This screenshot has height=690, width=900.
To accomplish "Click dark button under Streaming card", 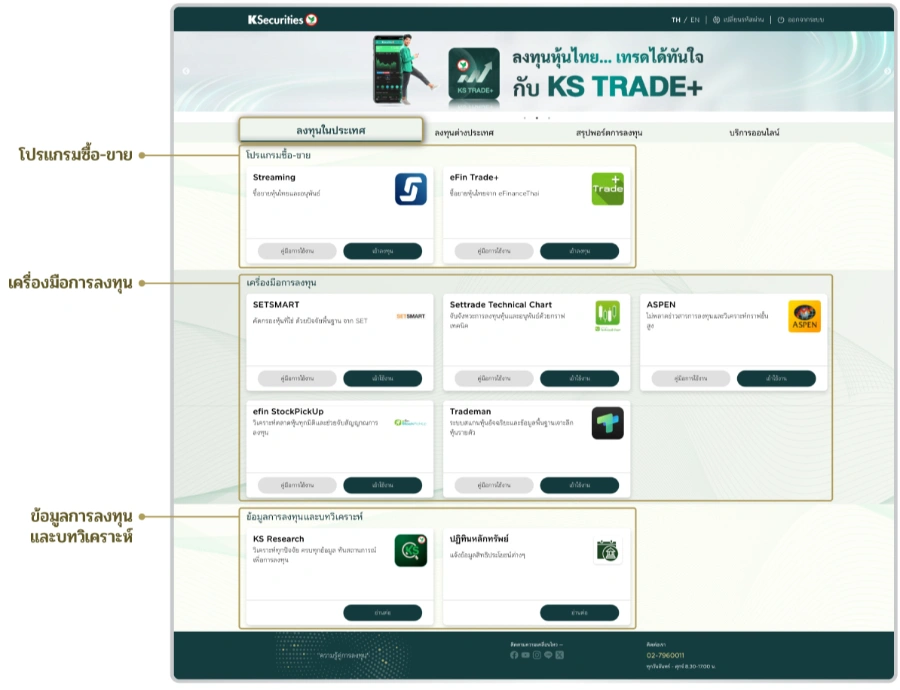I will pyautogui.click(x=382, y=251).
